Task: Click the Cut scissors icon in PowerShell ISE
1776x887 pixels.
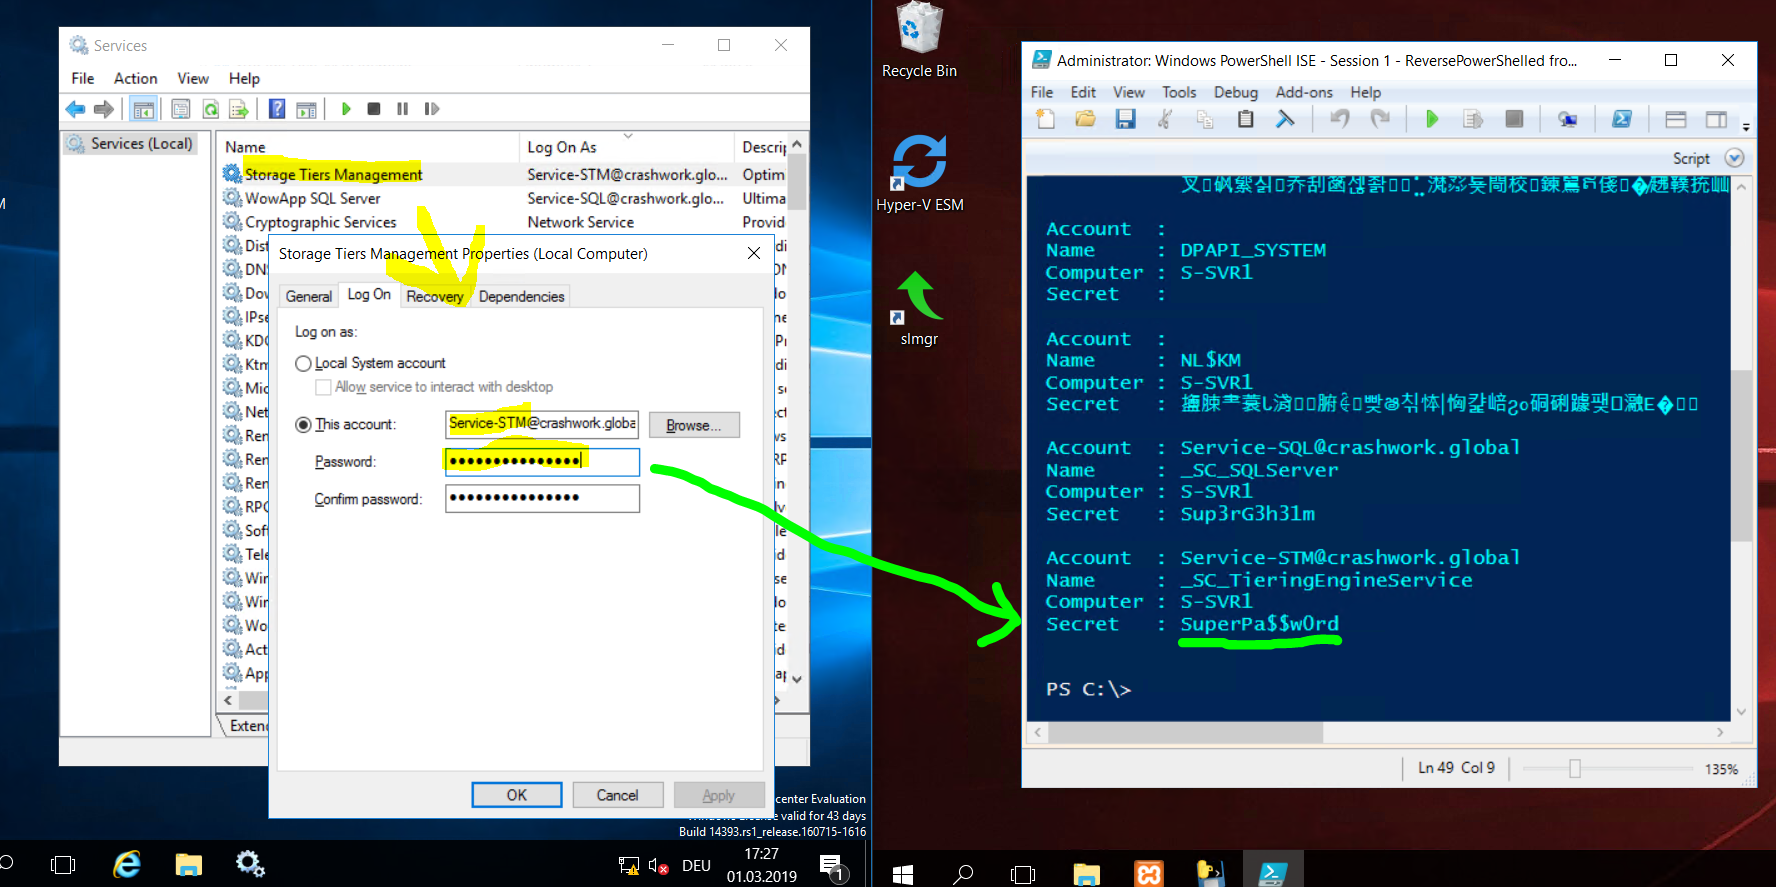Action: (x=1165, y=119)
